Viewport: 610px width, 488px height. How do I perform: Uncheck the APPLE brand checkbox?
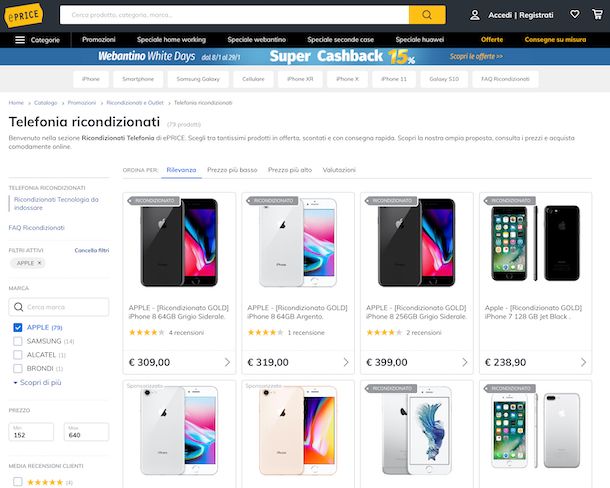point(18,328)
